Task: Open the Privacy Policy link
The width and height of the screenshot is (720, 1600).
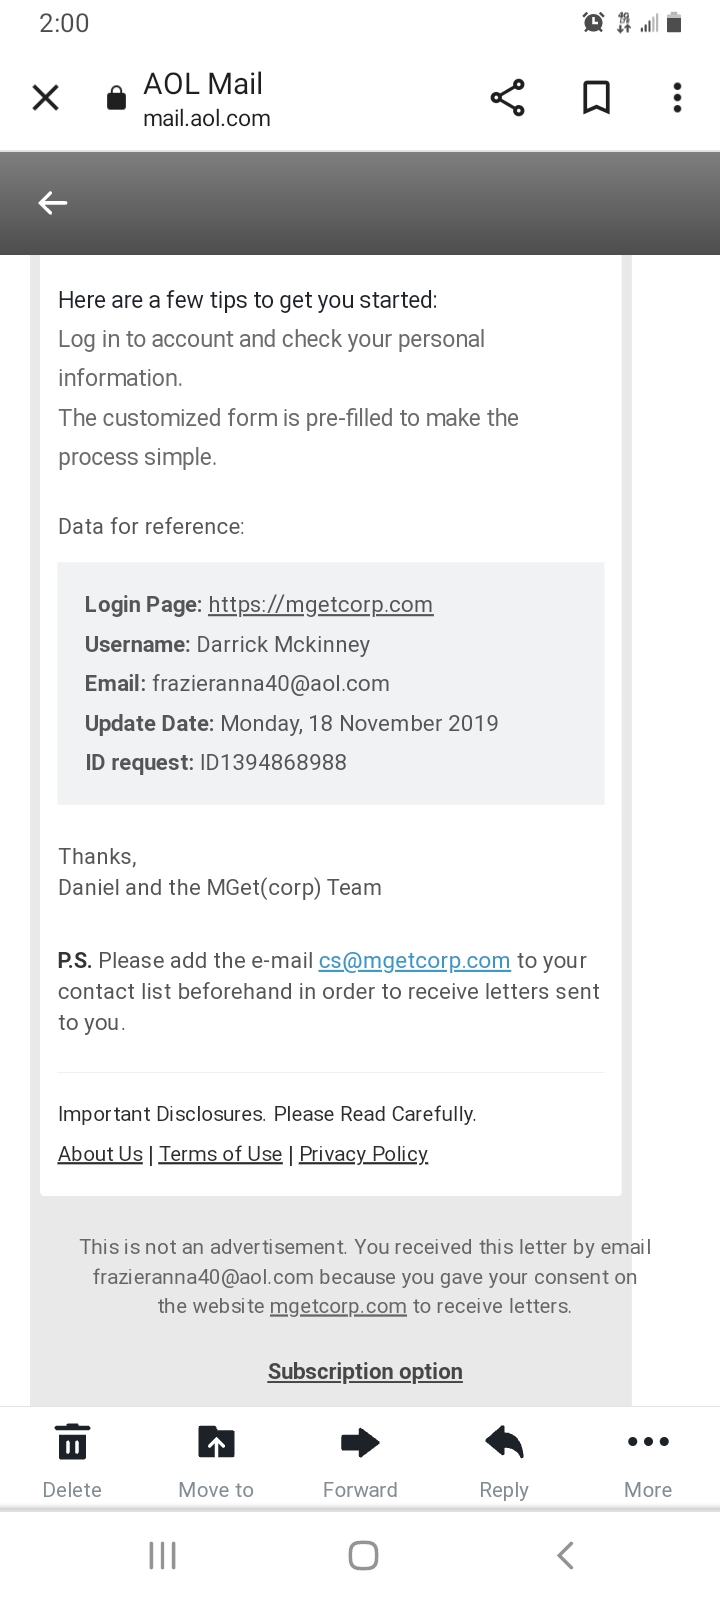Action: click(364, 1154)
